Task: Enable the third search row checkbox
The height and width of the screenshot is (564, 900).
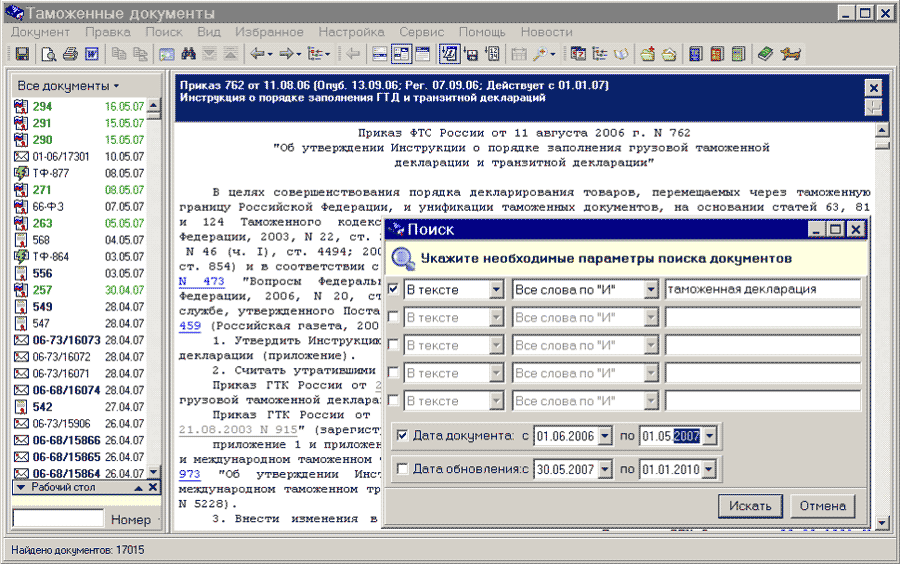Action: coord(394,344)
